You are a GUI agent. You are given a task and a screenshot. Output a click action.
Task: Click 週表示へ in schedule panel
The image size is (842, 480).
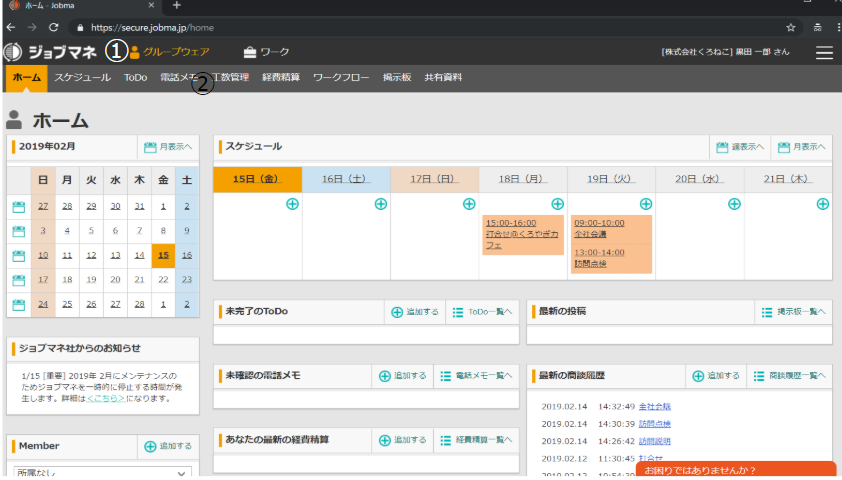740,147
